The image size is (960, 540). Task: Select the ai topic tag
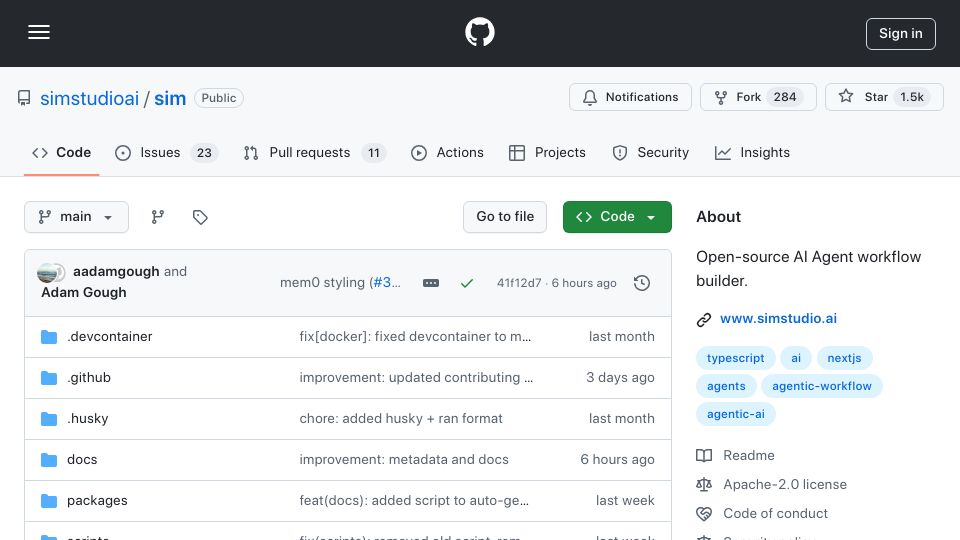(x=796, y=358)
